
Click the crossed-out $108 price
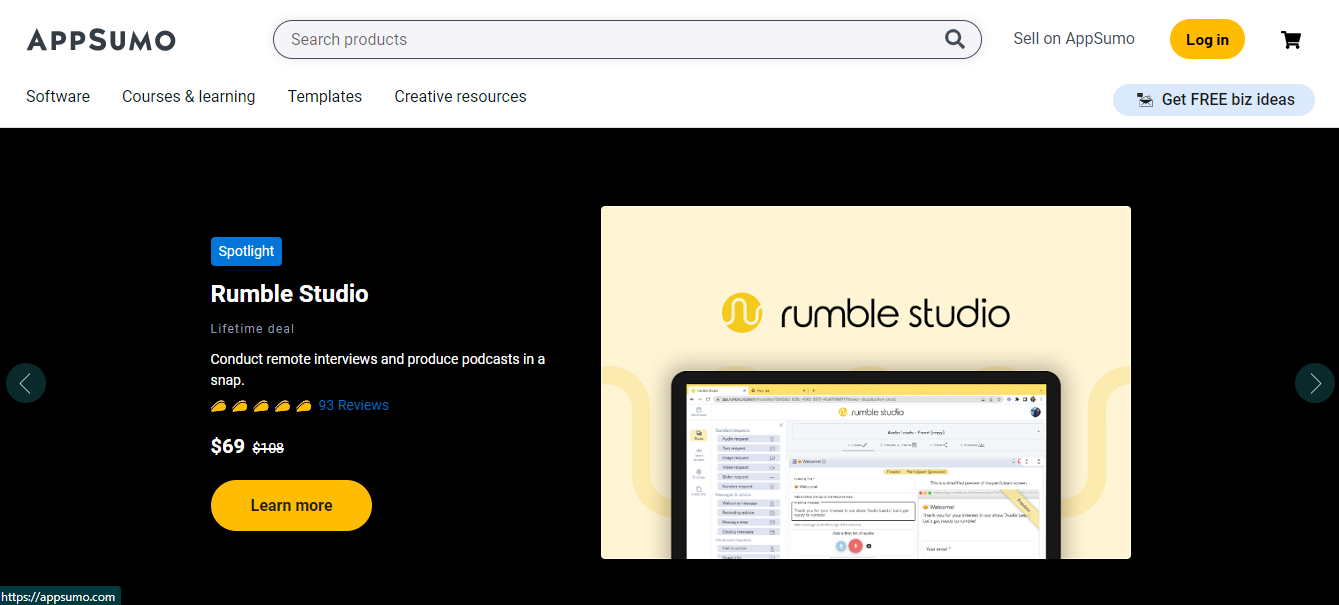268,448
